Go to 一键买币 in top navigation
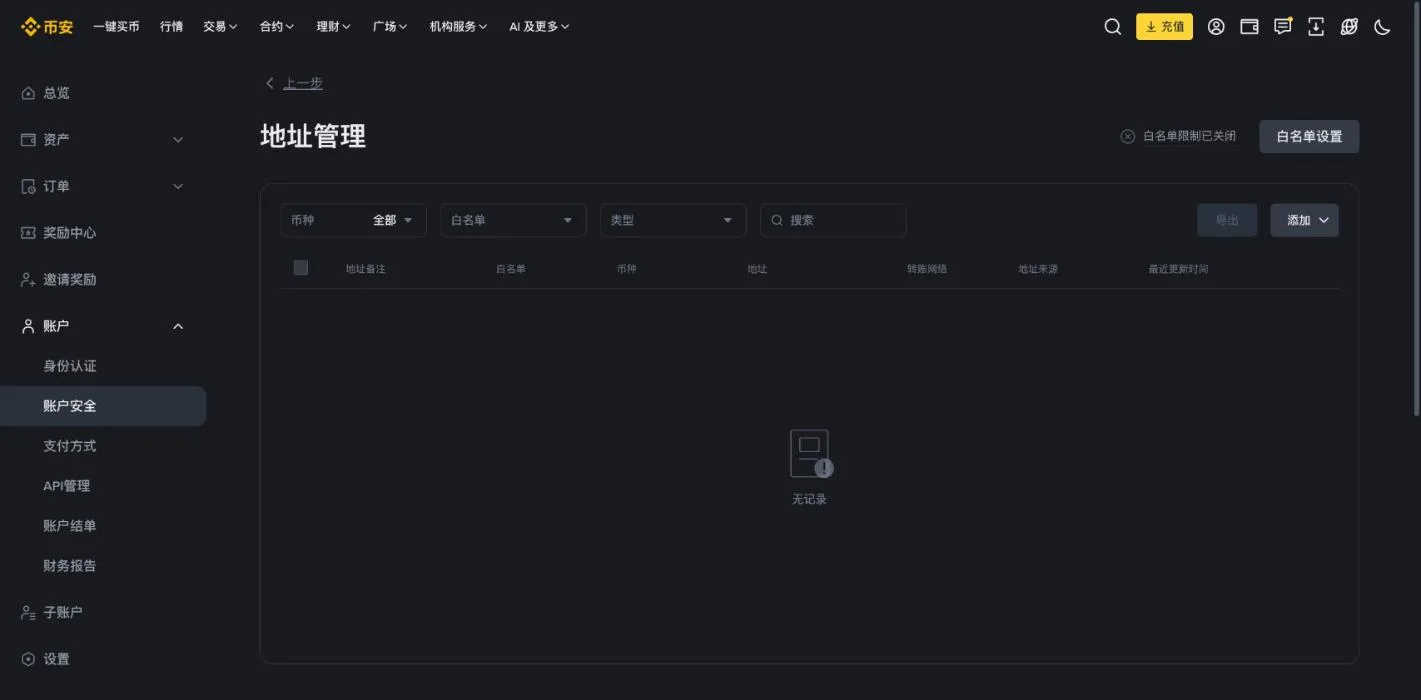Screen dimensions: 1421x700 point(116,27)
